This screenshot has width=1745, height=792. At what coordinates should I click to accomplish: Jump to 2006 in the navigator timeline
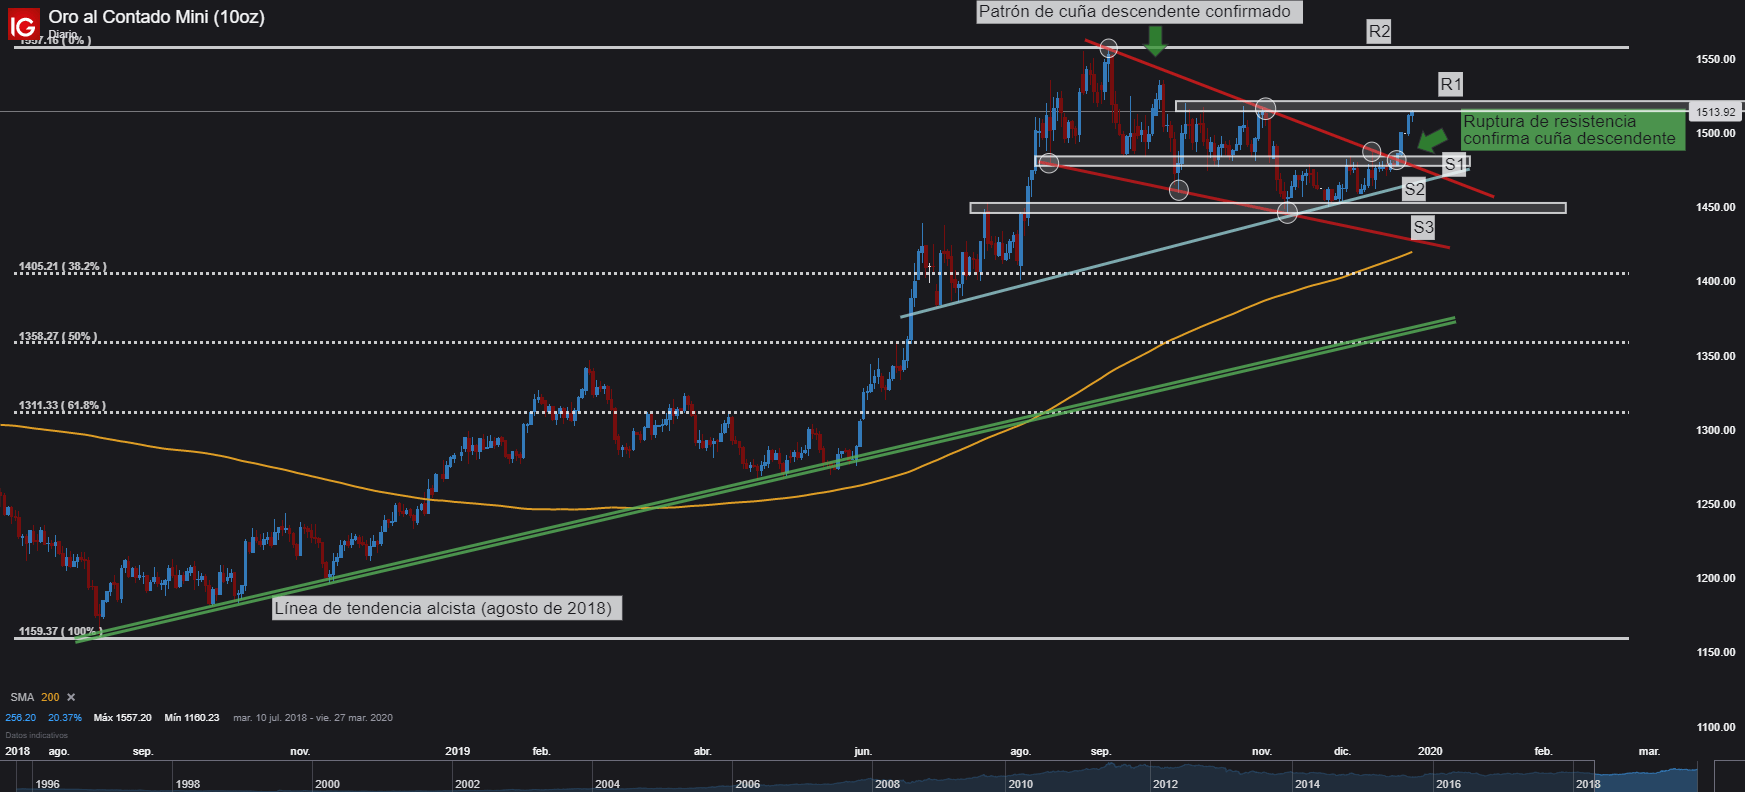748,784
